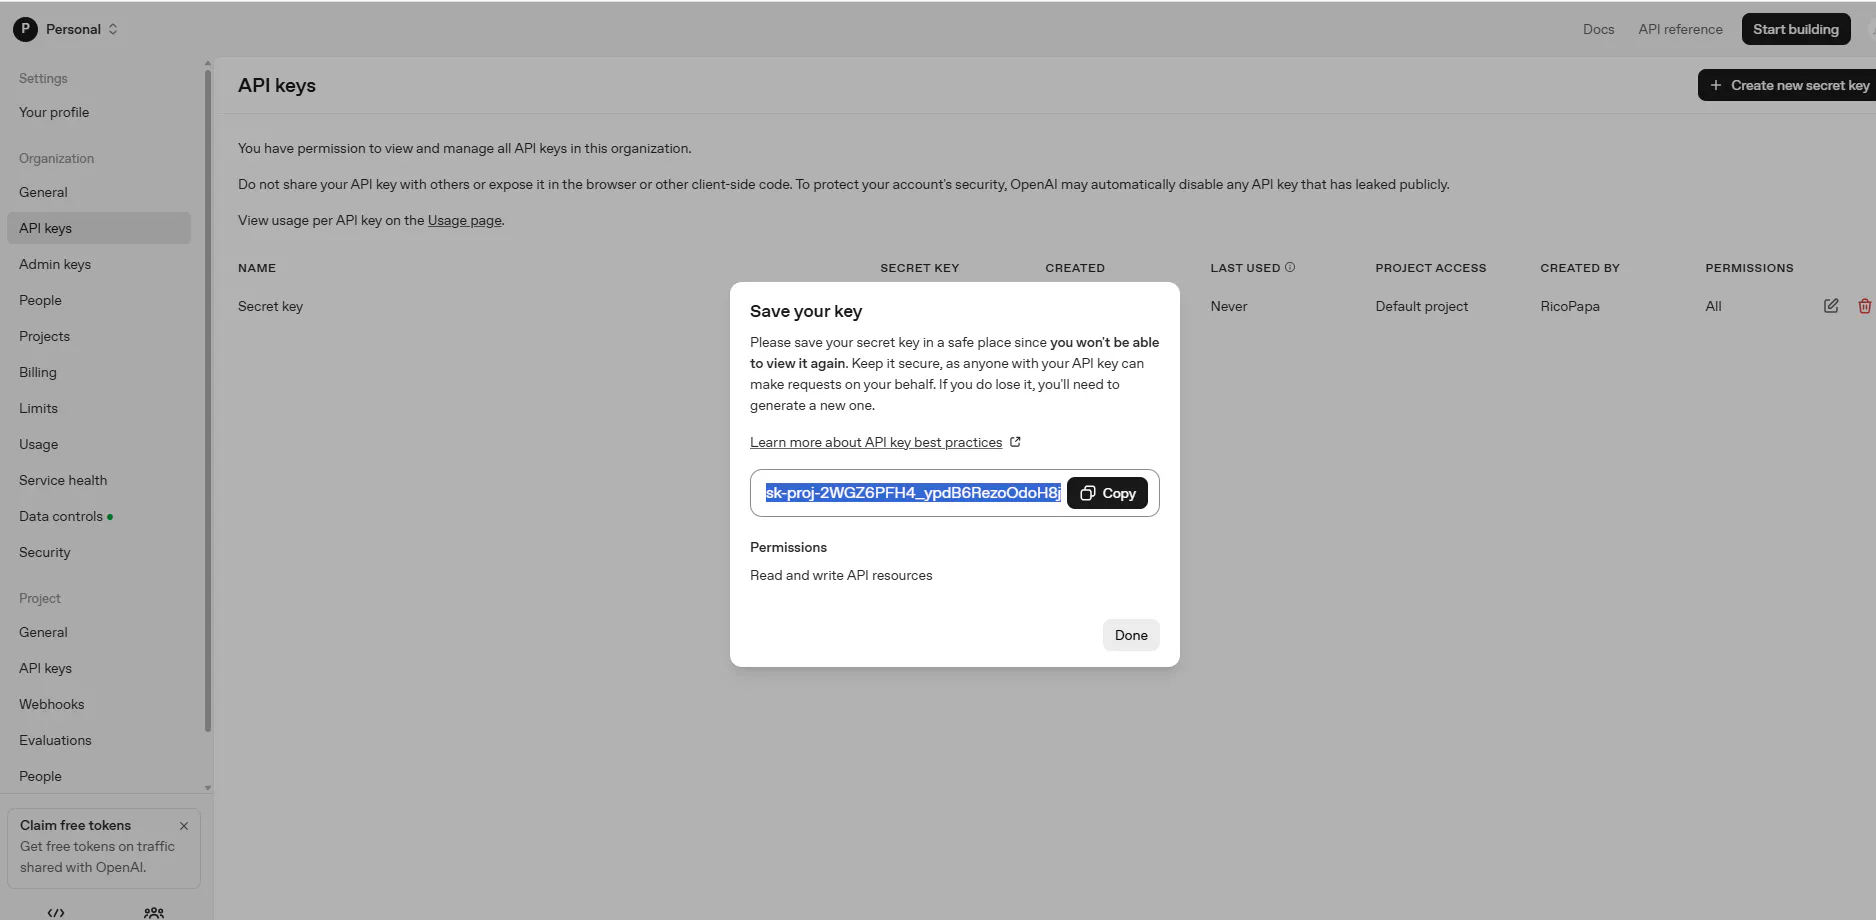Image resolution: width=1876 pixels, height=920 pixels.
Task: Click the NAME column header
Action: click(x=257, y=268)
